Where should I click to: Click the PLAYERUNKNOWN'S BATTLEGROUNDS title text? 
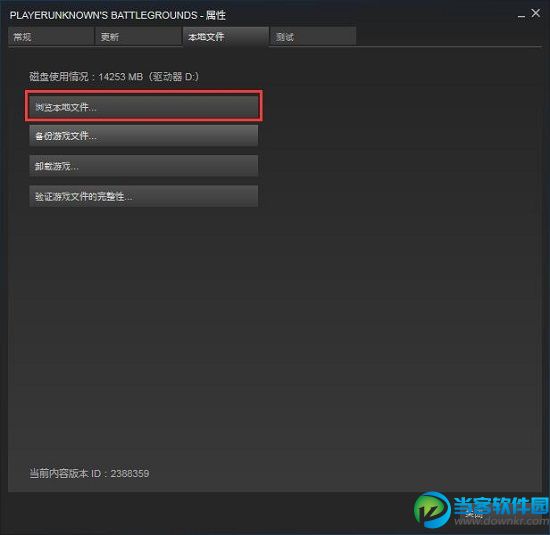[x=103, y=15]
